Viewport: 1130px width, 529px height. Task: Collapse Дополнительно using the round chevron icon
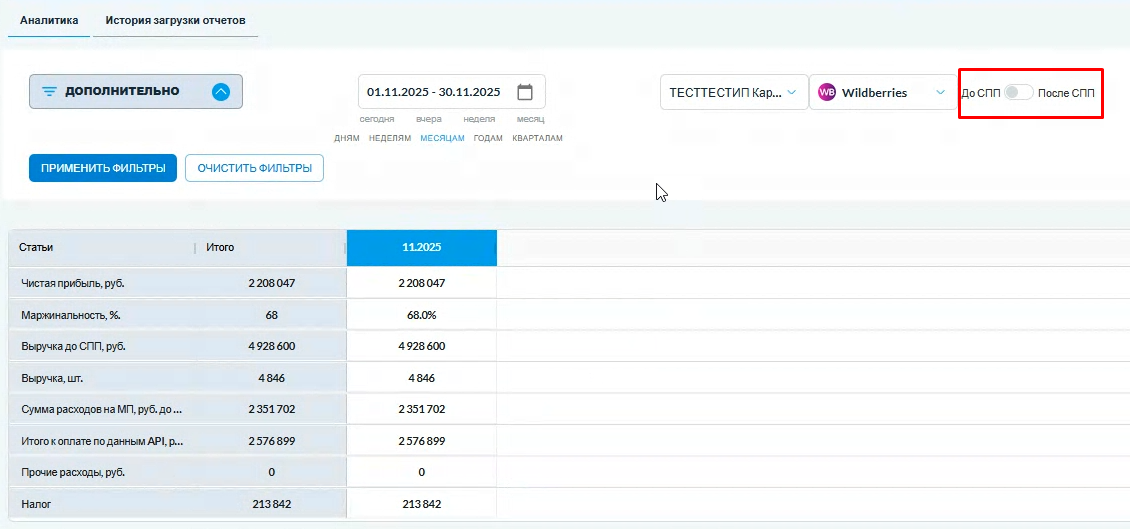click(221, 91)
